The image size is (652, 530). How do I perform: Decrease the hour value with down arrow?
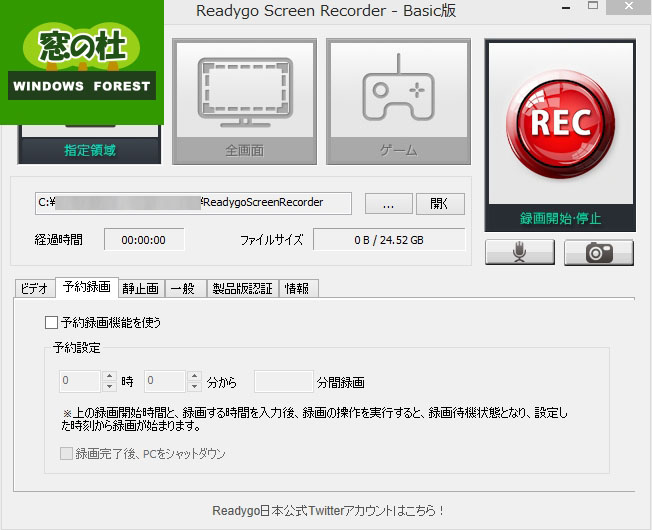click(109, 387)
